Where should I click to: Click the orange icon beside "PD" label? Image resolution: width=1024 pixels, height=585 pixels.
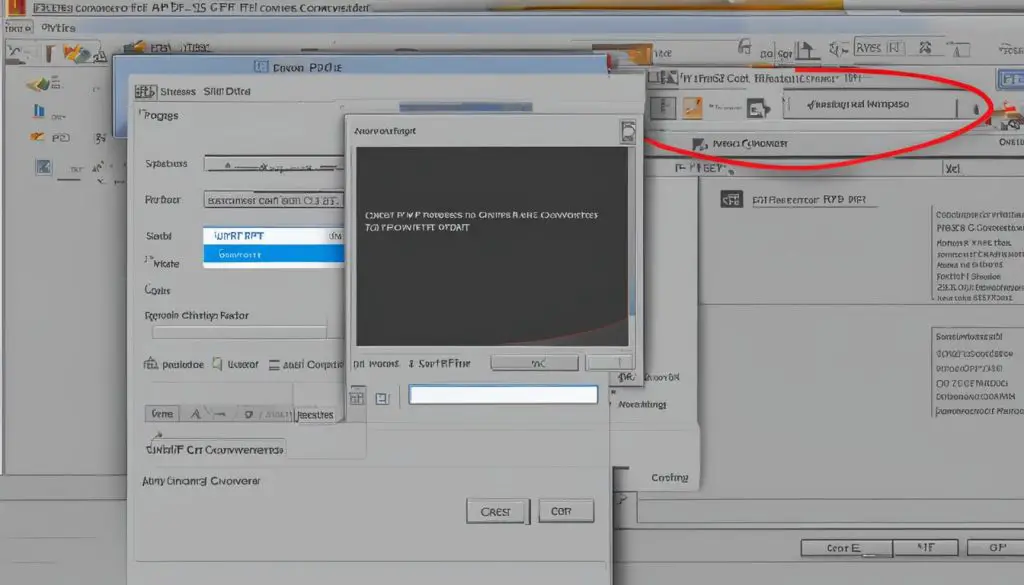click(38, 137)
